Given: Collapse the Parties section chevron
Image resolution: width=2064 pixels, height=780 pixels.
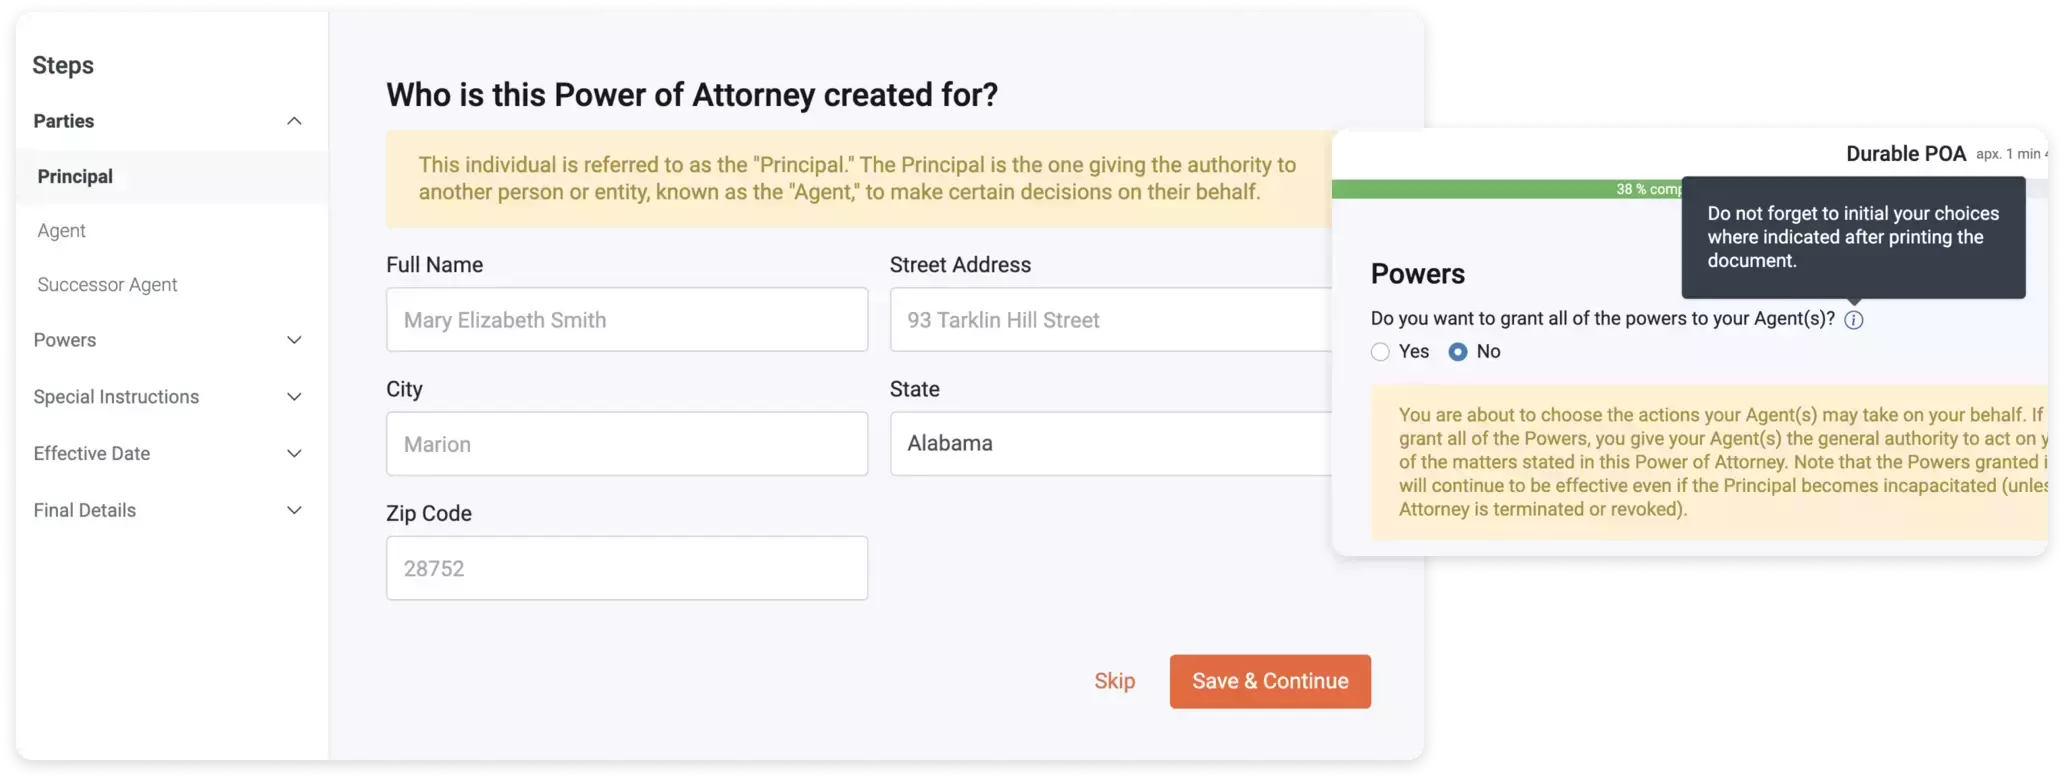Looking at the screenshot, I should point(294,121).
